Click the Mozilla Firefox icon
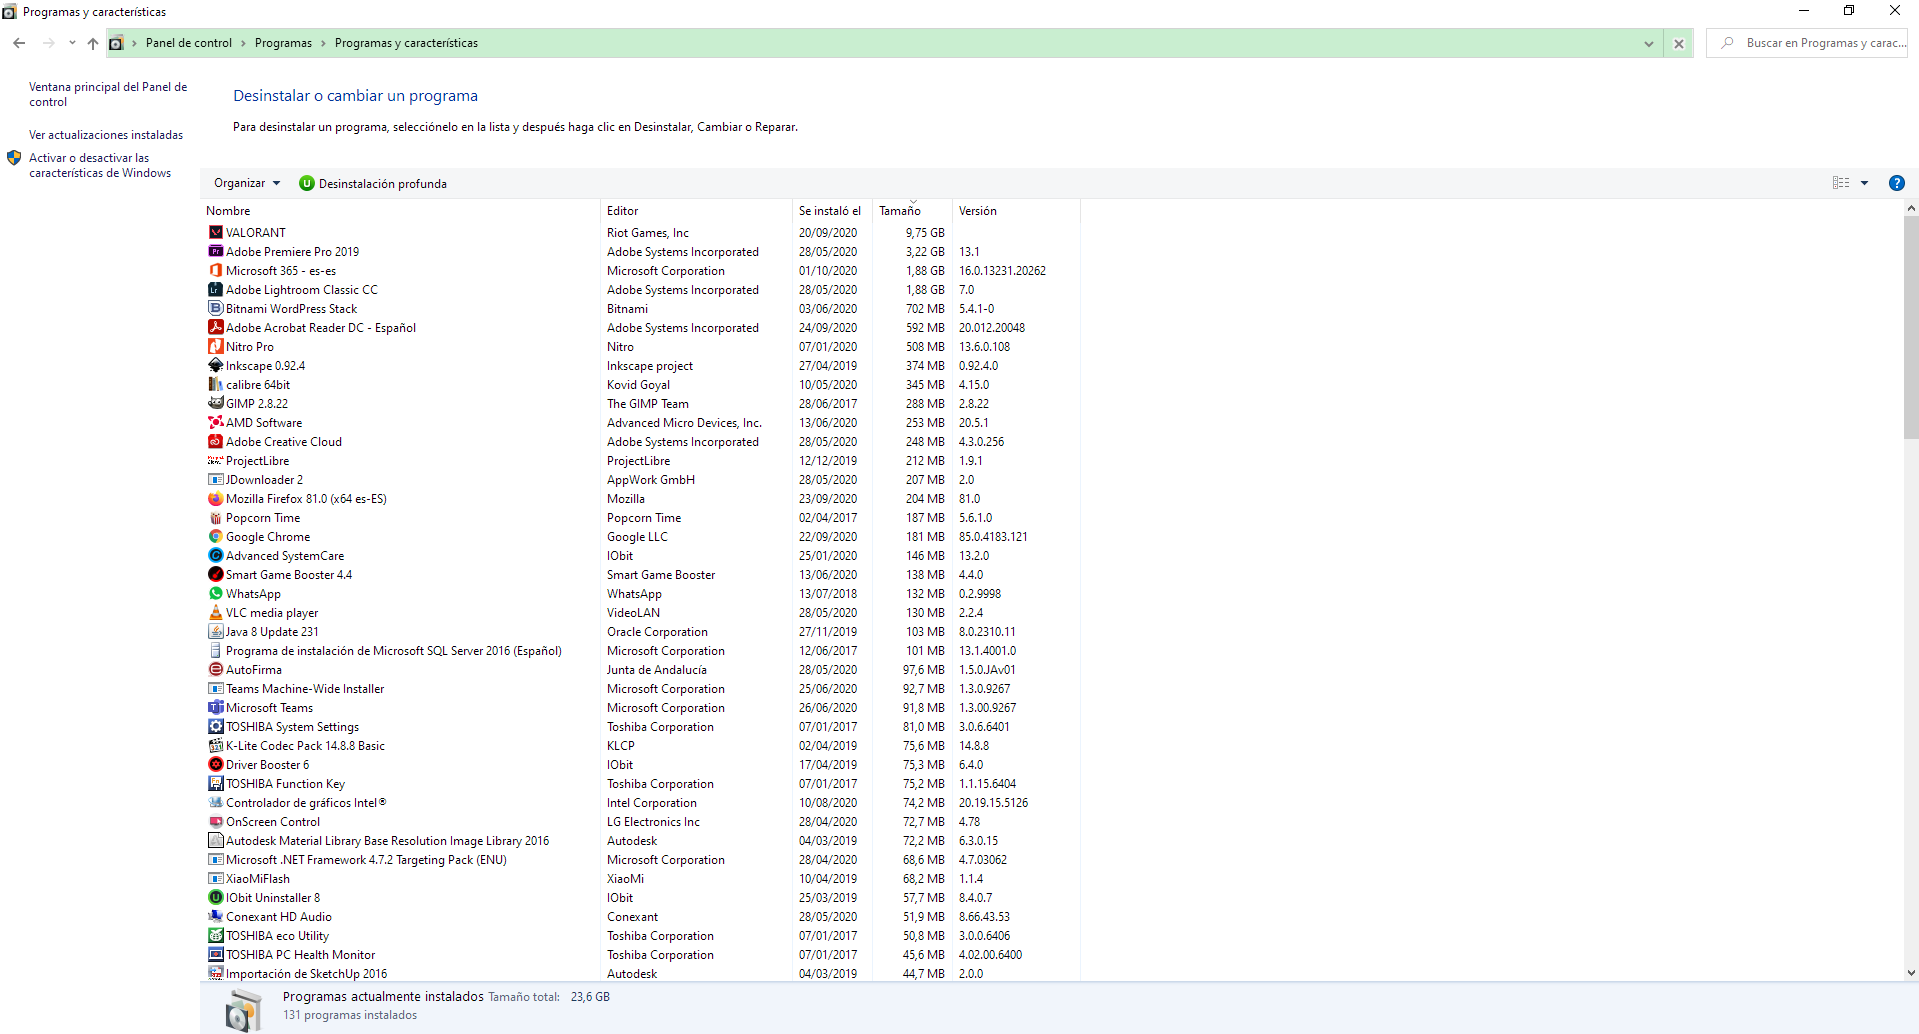Viewport: 1919px width, 1034px height. pyautogui.click(x=215, y=498)
